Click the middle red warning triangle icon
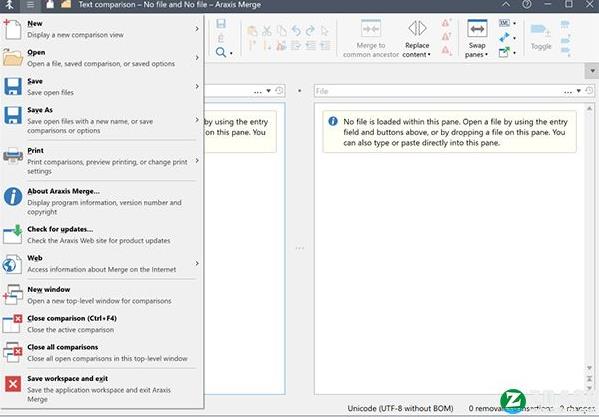The height and width of the screenshot is (417, 599). [446, 37]
